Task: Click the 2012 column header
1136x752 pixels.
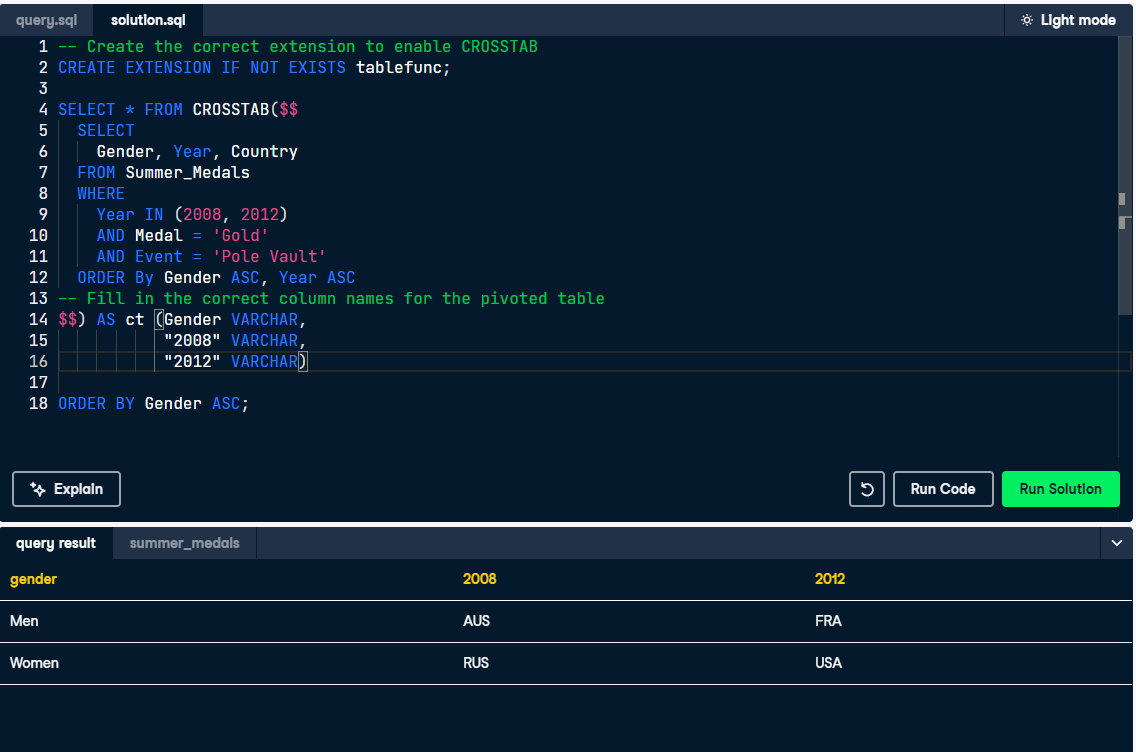Action: coord(830,579)
